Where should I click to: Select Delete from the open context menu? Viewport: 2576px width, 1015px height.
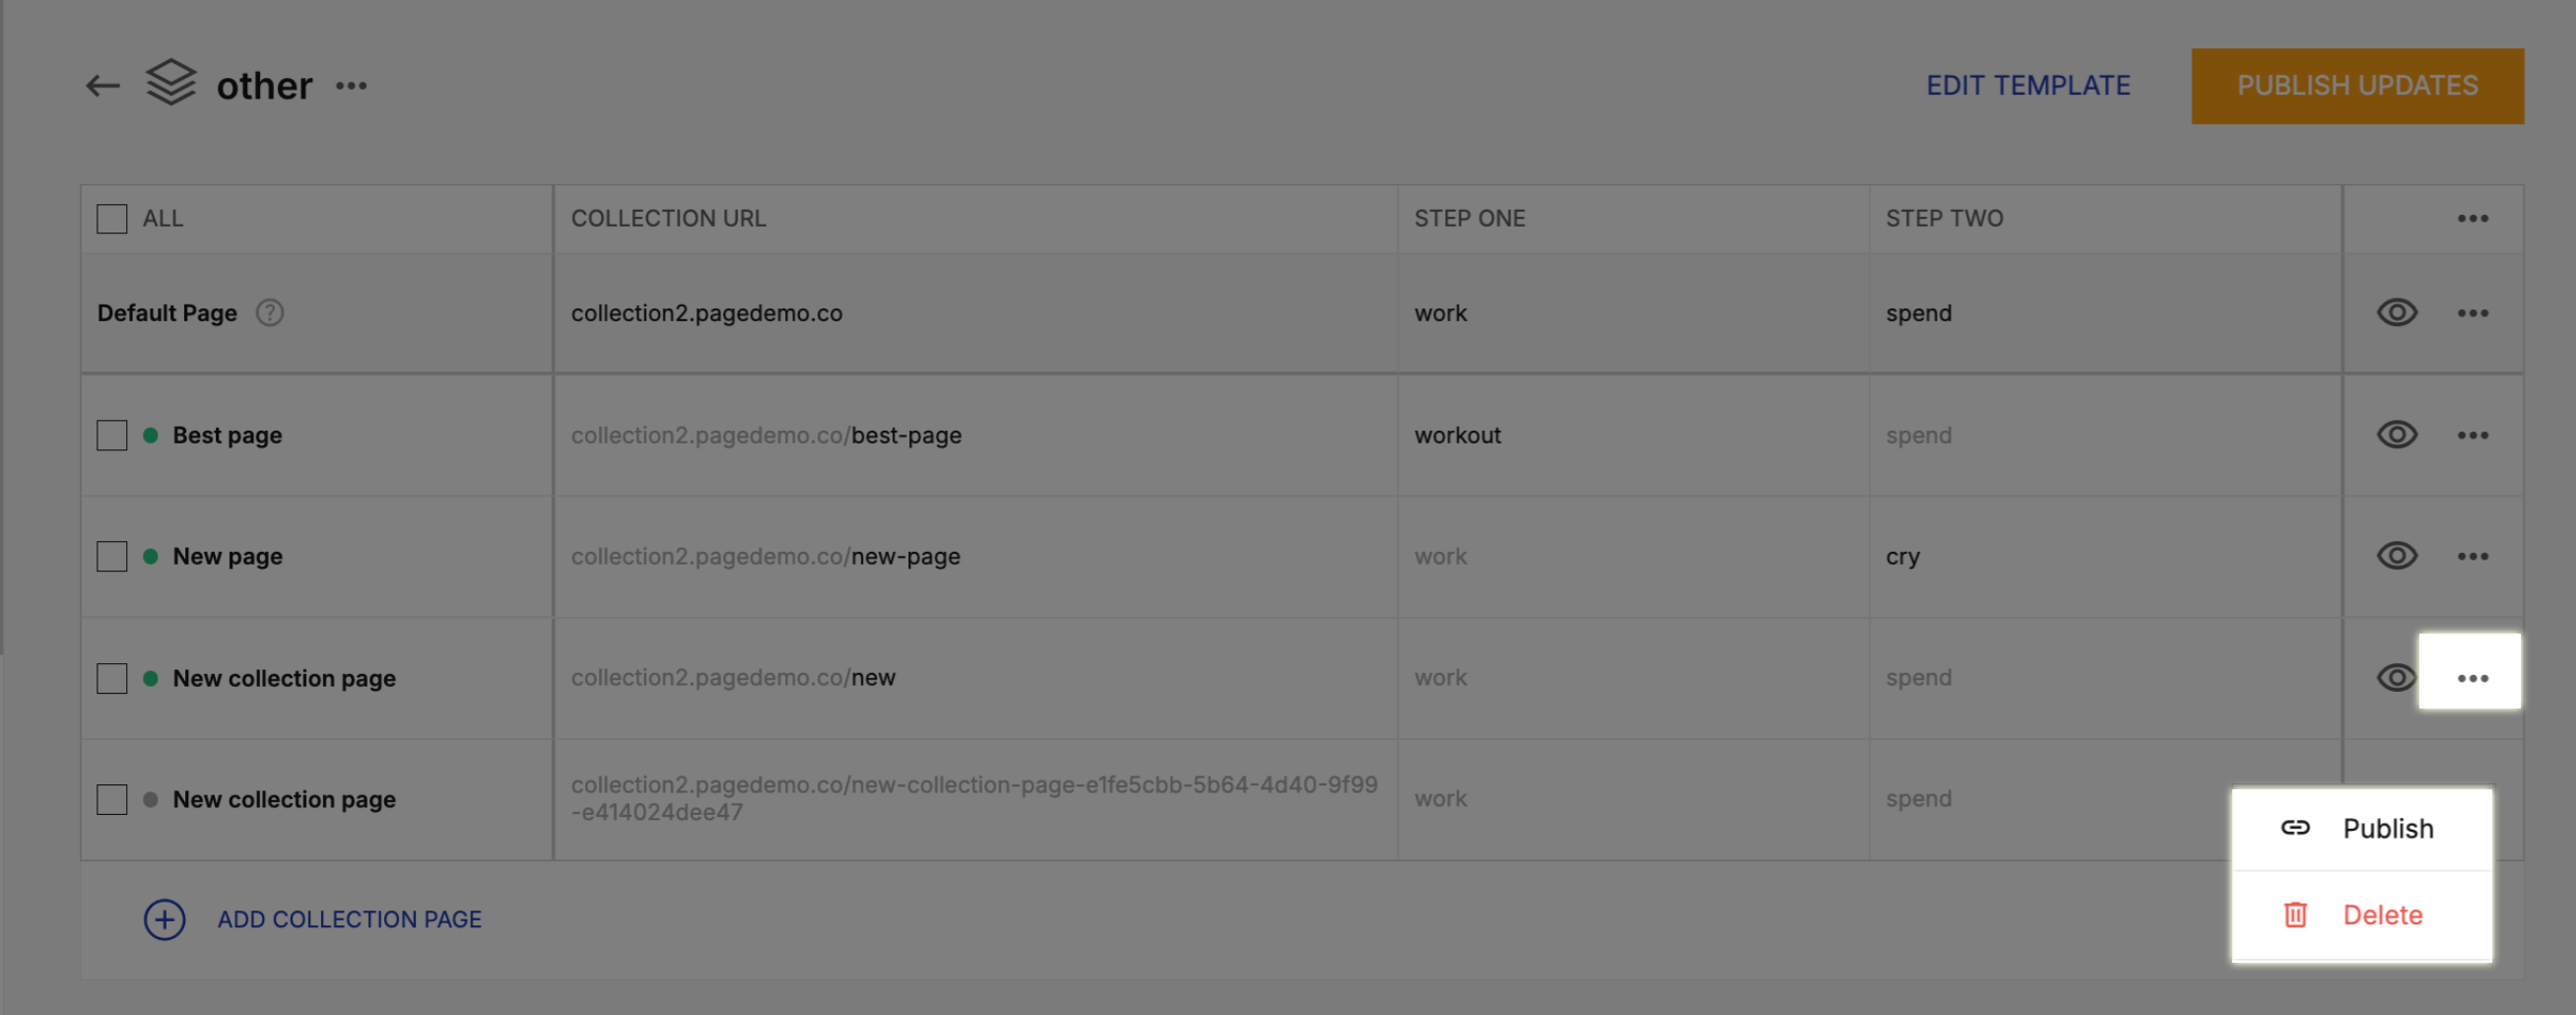pyautogui.click(x=2382, y=915)
